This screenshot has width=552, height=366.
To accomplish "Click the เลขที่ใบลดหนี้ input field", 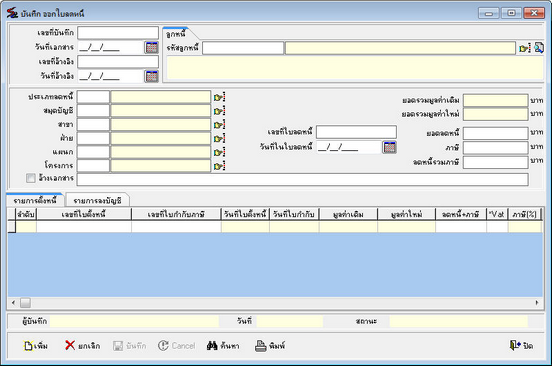I will [x=356, y=132].
